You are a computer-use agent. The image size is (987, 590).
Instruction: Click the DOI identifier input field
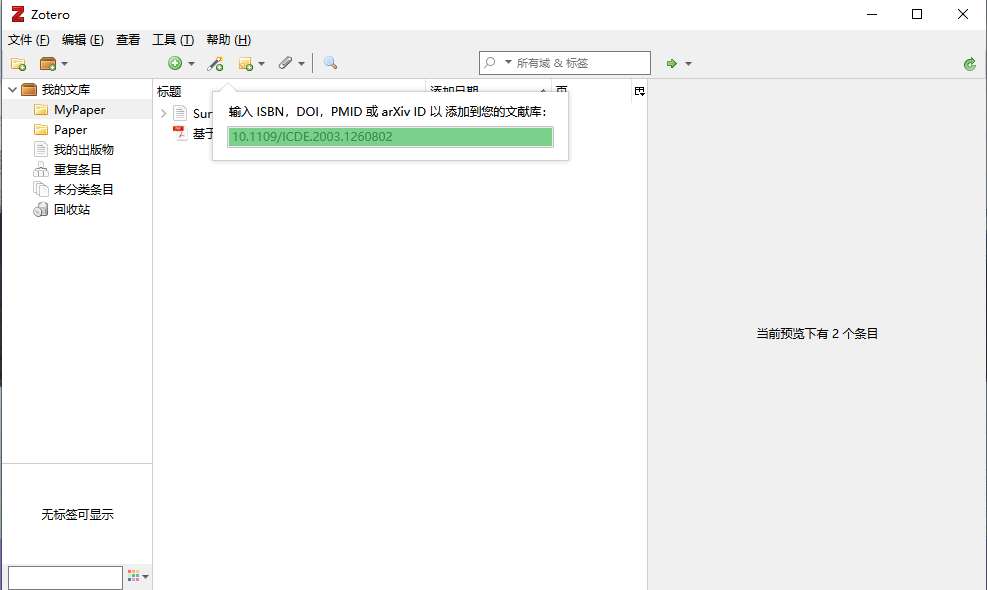390,137
